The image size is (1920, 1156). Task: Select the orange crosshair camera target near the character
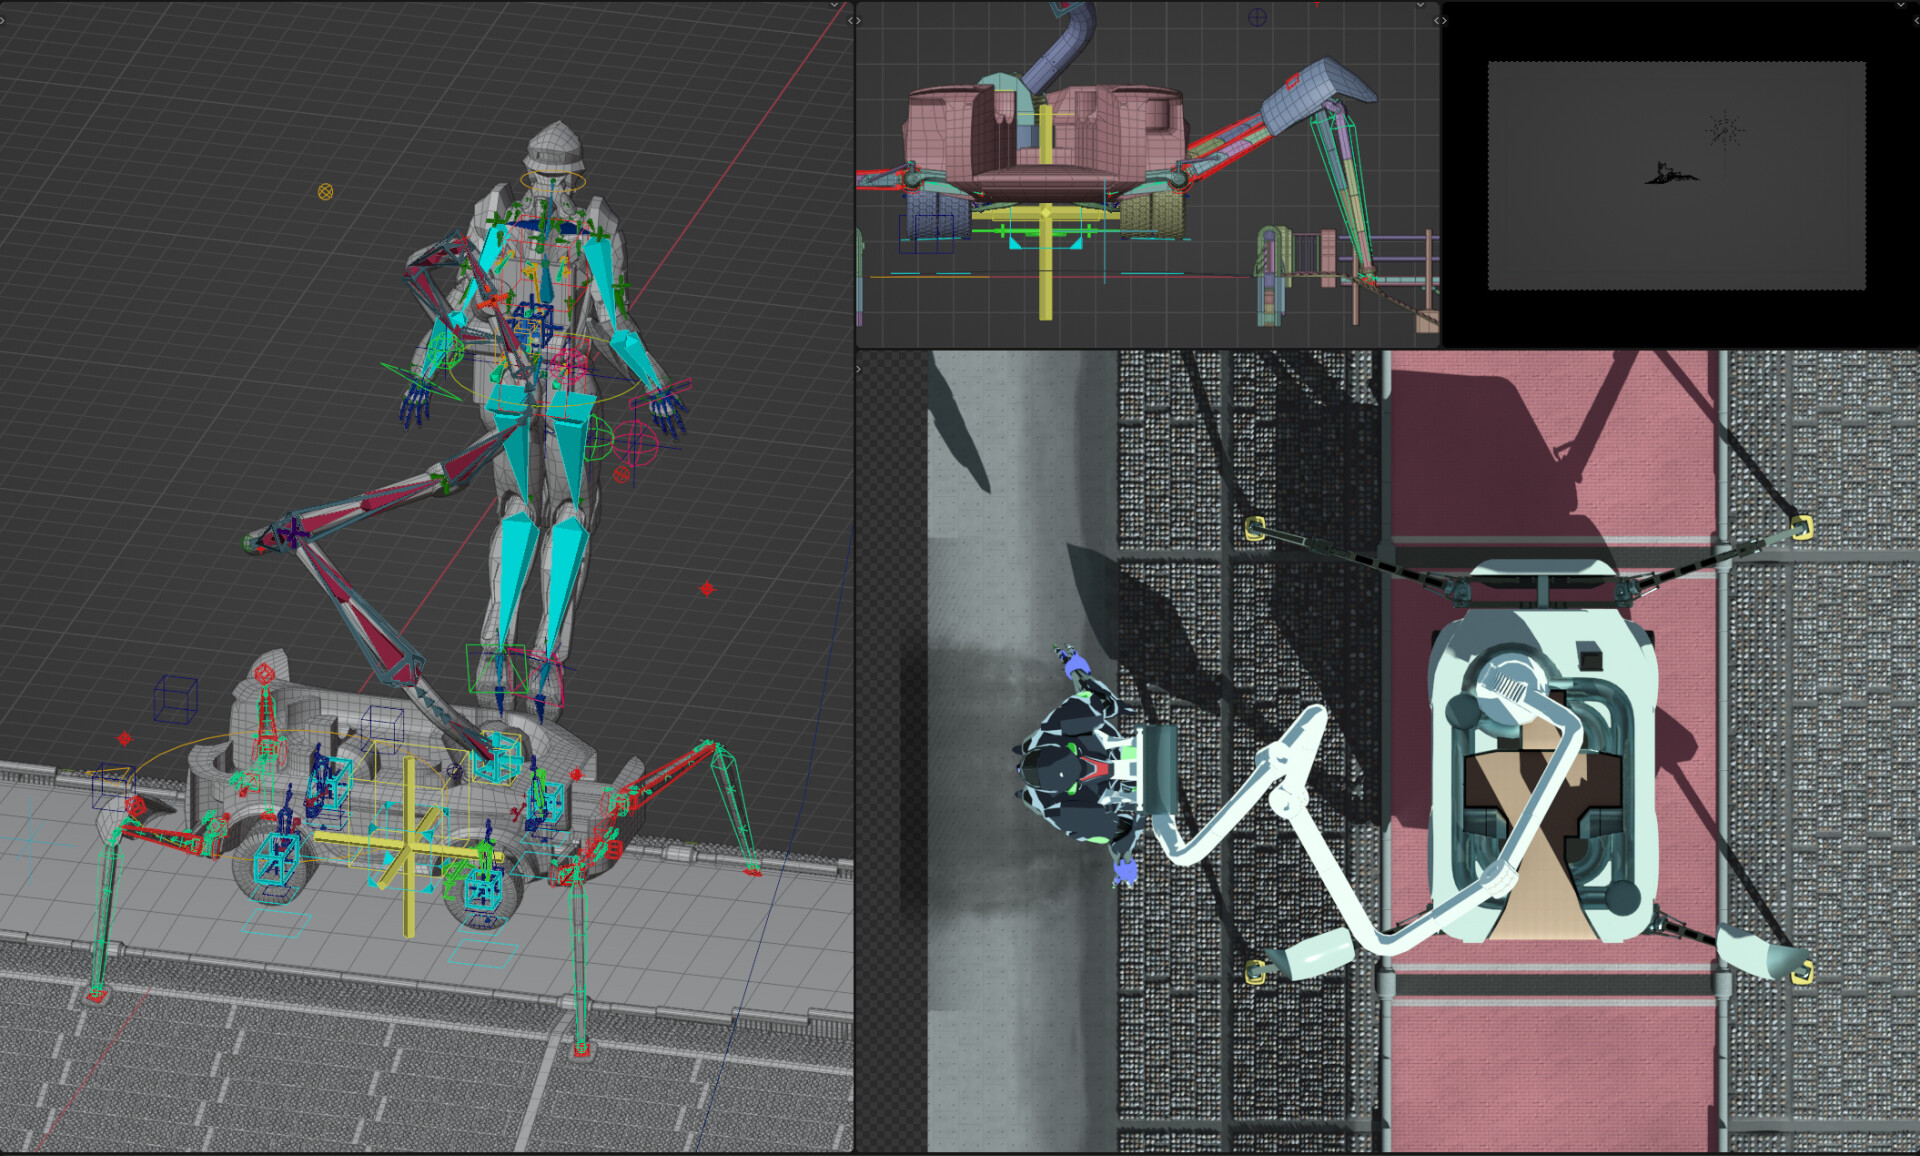[326, 192]
